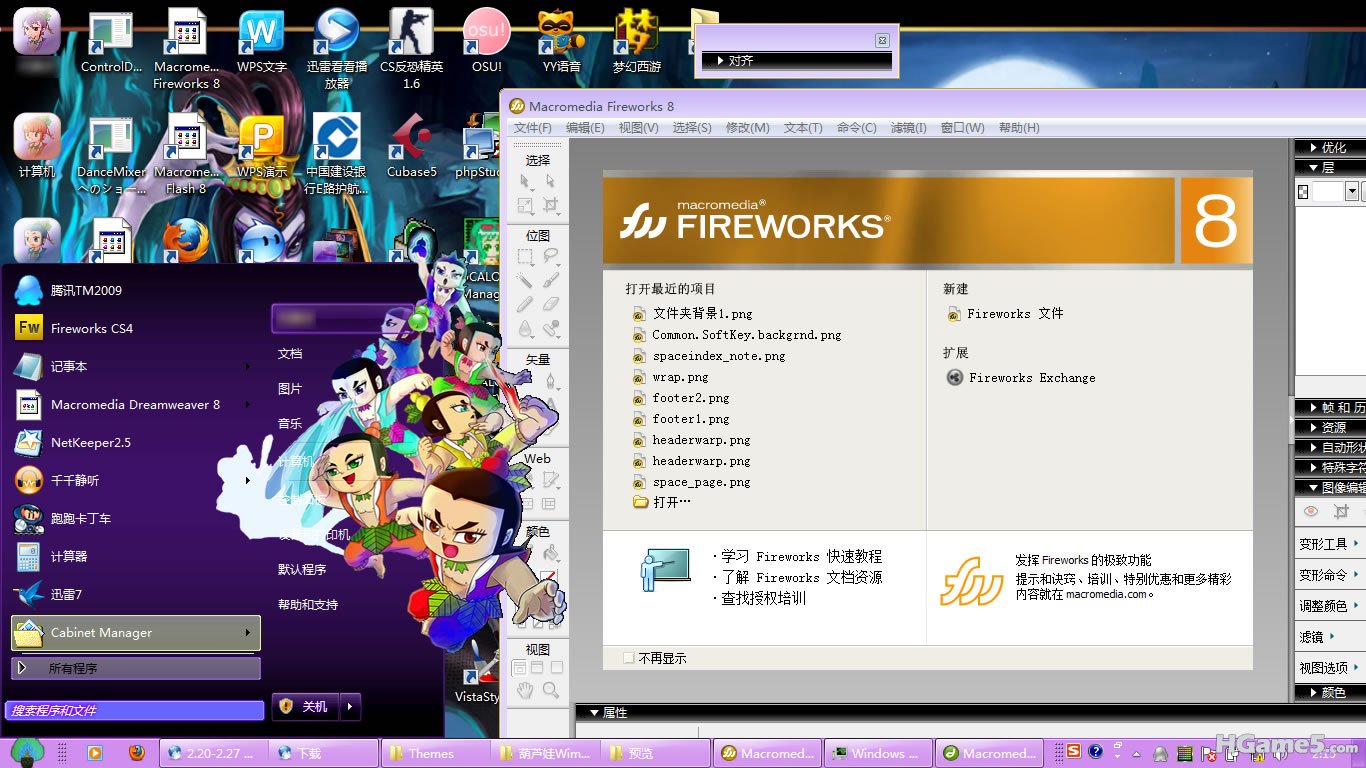Open the 修改(M) menu
1366x768 pixels.
point(747,128)
